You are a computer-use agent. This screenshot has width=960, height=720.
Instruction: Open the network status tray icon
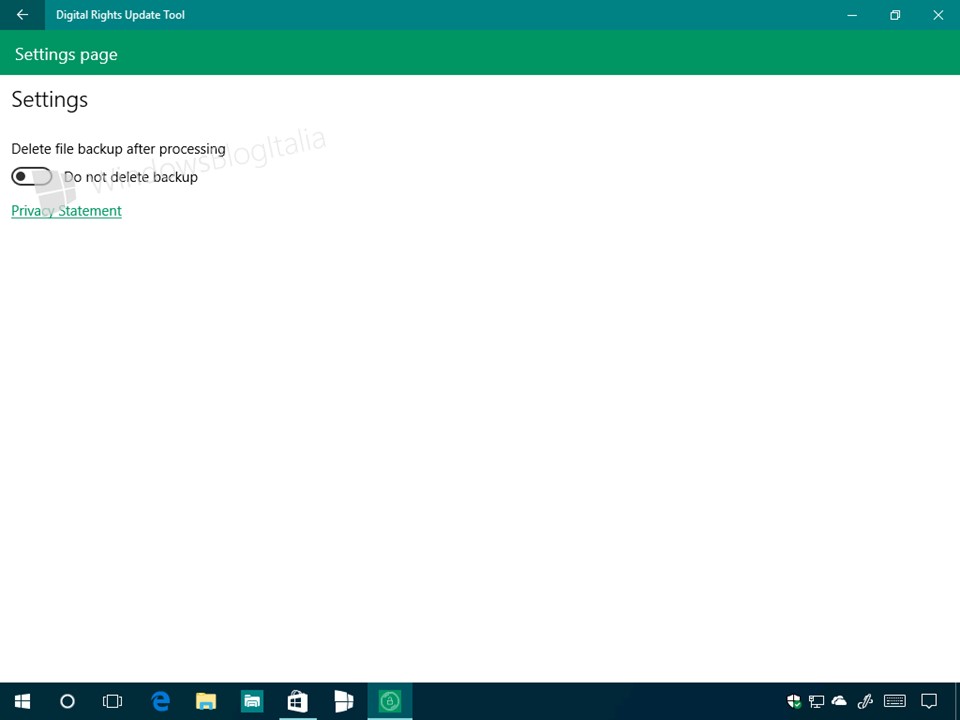click(816, 701)
